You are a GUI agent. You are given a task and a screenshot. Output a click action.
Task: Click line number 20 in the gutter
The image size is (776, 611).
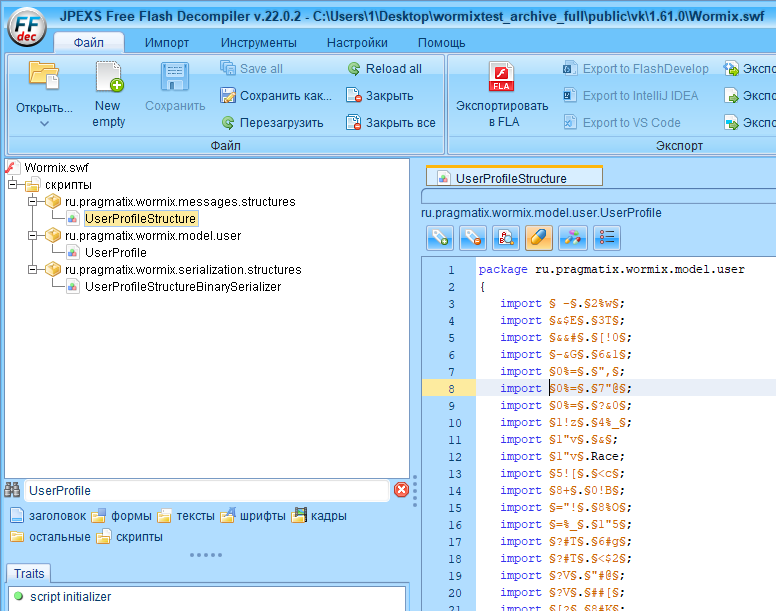point(454,593)
